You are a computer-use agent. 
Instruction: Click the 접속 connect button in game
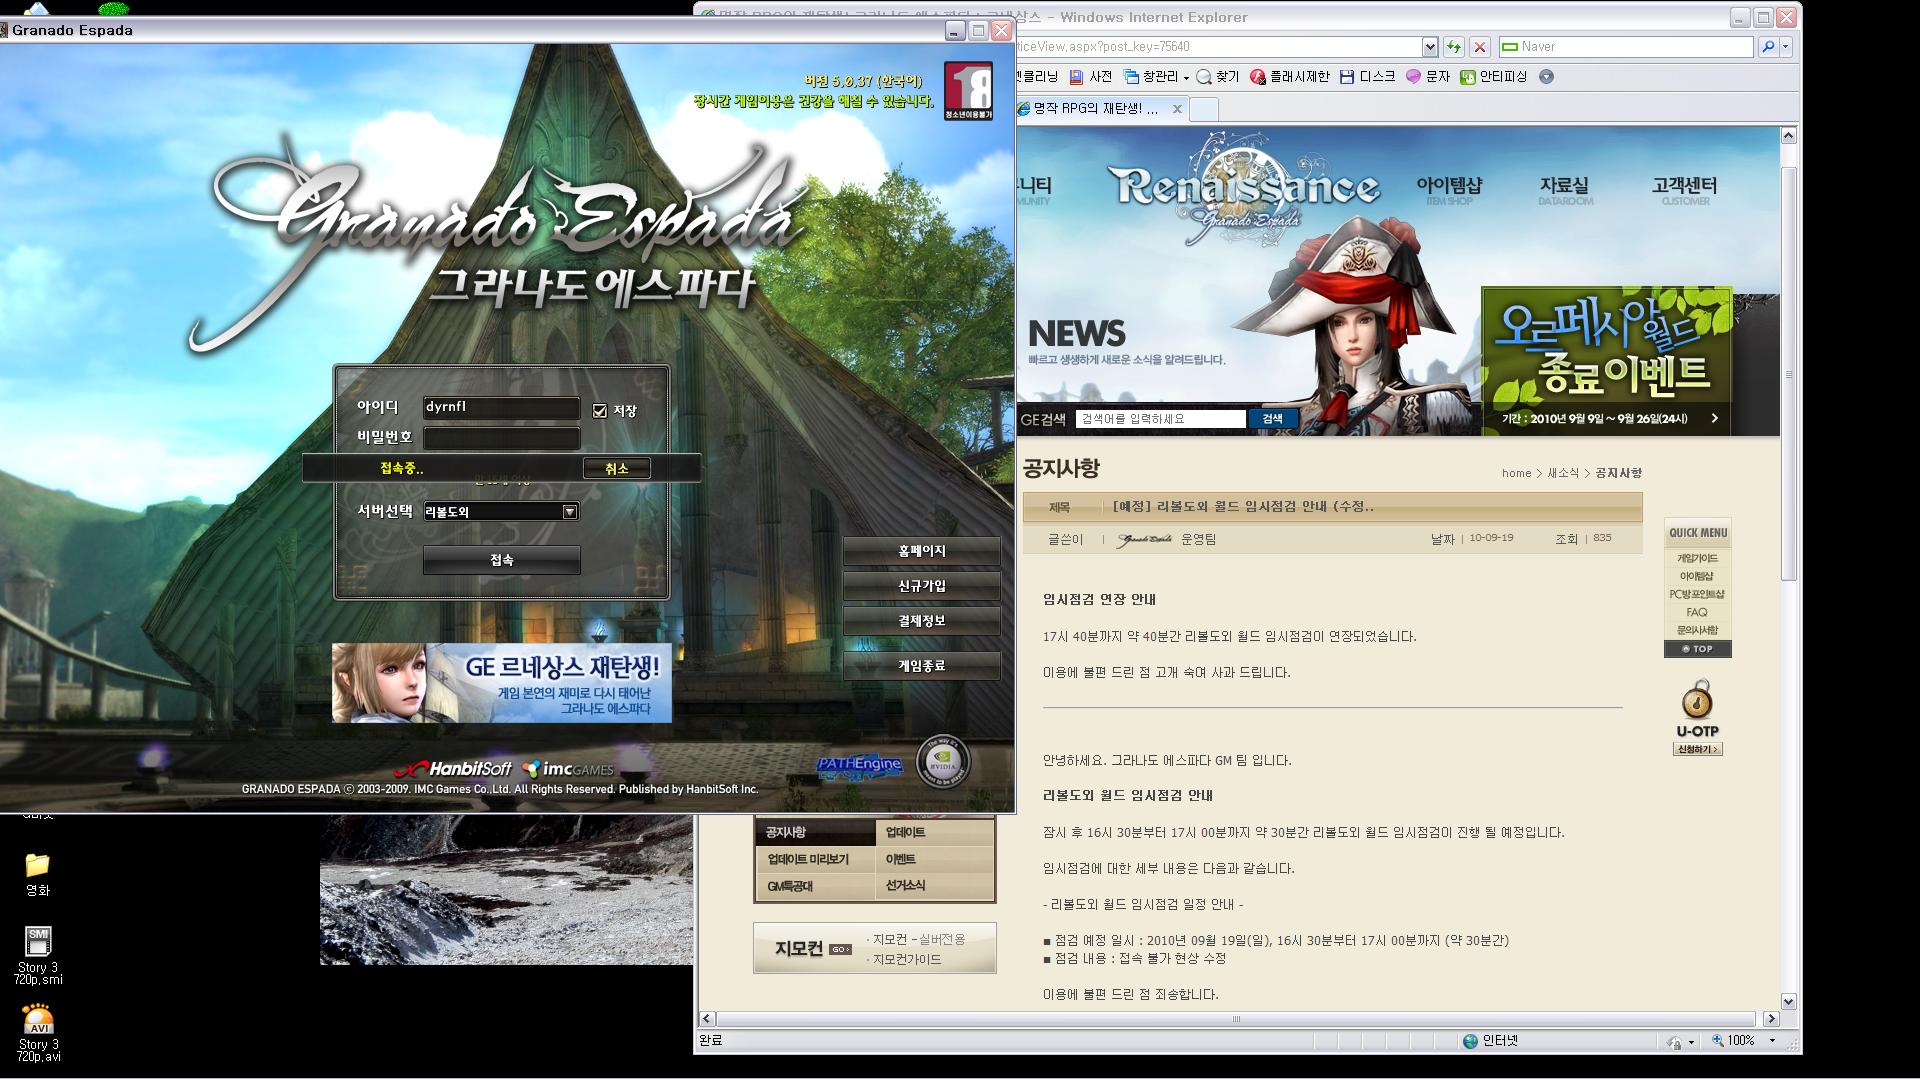(x=501, y=560)
